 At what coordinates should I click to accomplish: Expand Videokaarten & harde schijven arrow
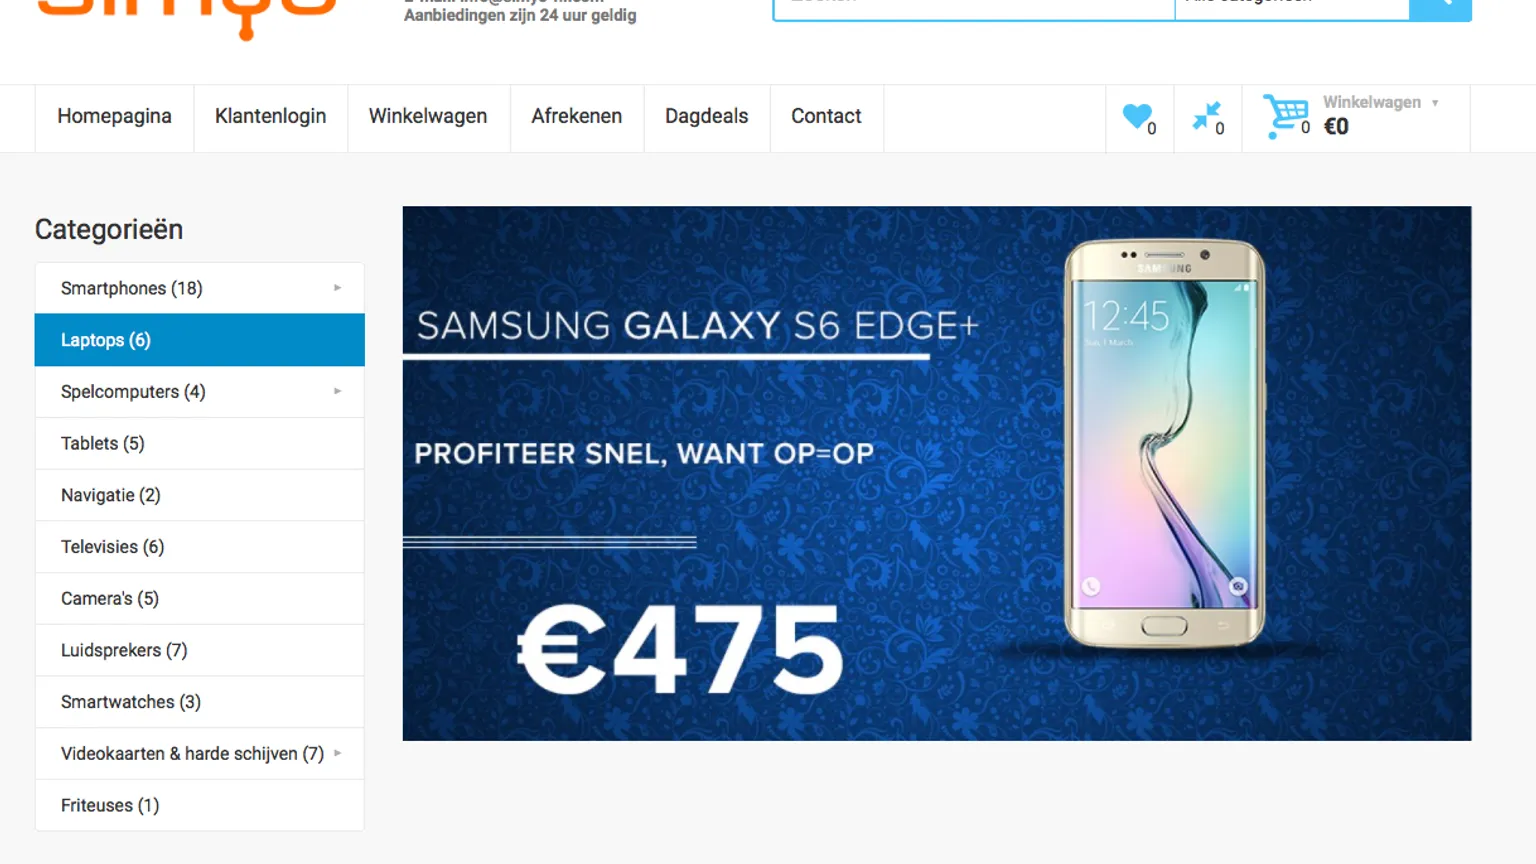[338, 753]
